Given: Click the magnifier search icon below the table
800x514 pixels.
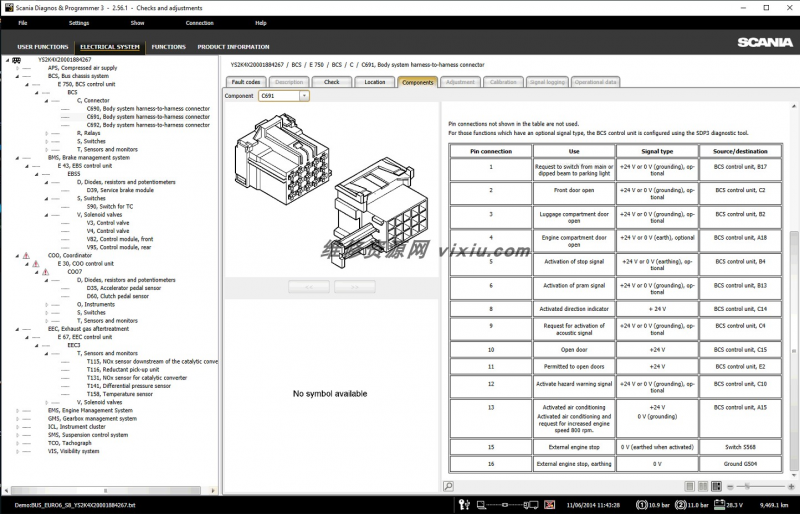Looking at the screenshot, I should pyautogui.click(x=448, y=486).
